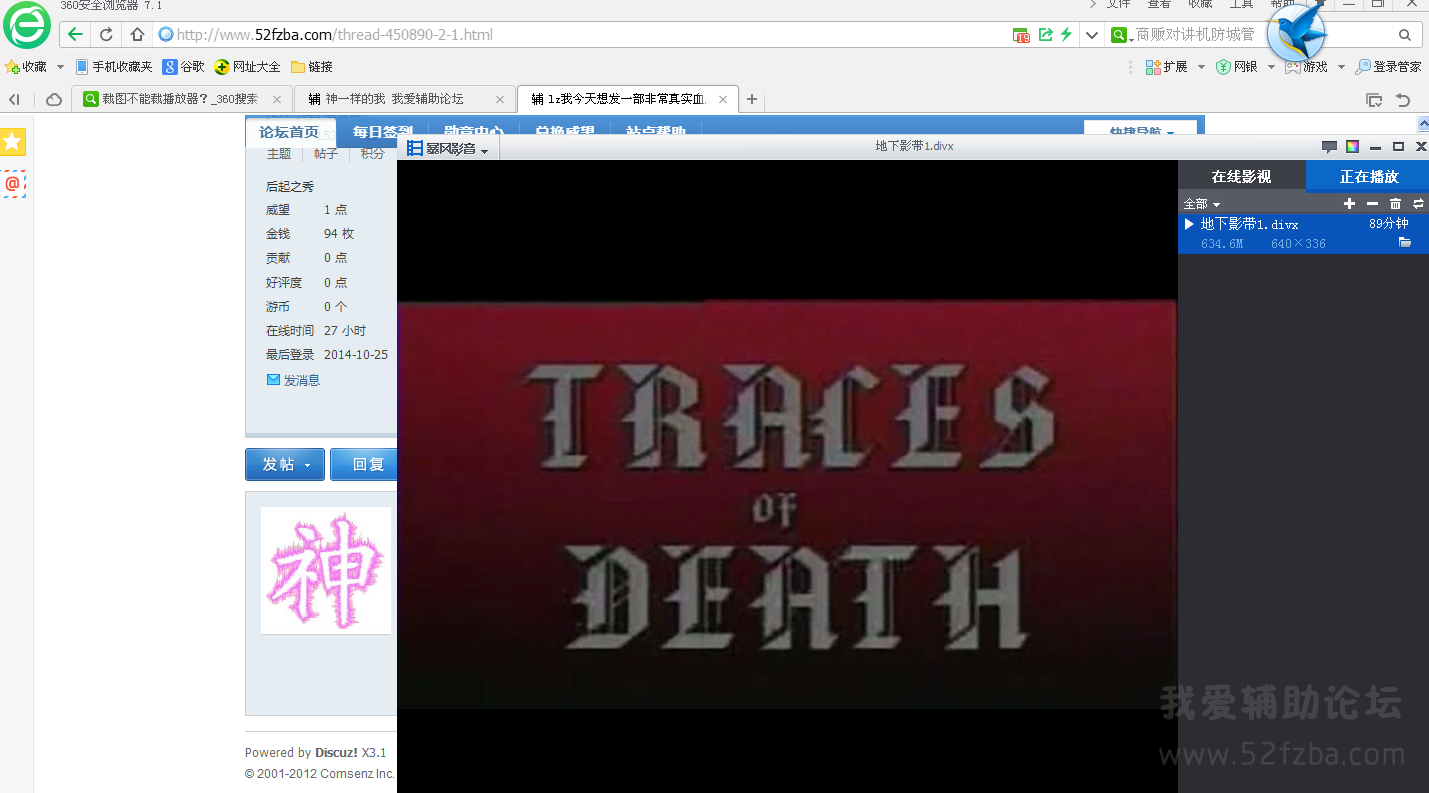The image size is (1429, 793).
Task: Go back with the green arrow button
Action: pos(75,35)
